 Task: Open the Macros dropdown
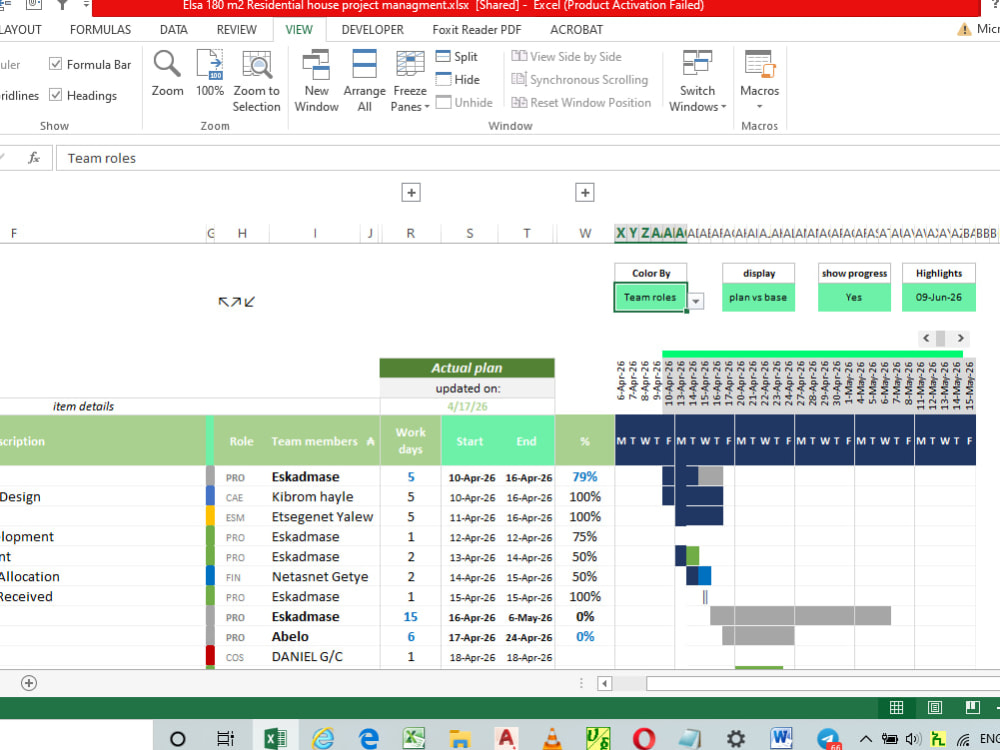point(759,80)
